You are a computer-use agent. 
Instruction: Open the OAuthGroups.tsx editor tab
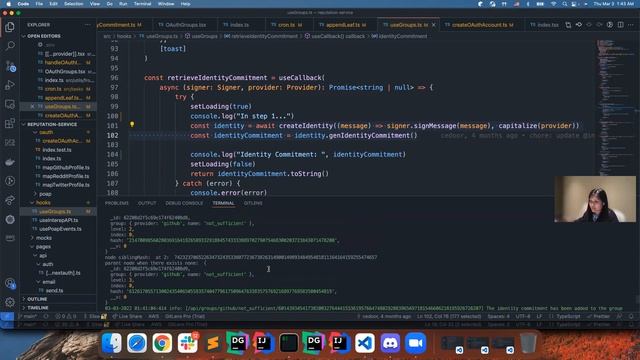184,25
